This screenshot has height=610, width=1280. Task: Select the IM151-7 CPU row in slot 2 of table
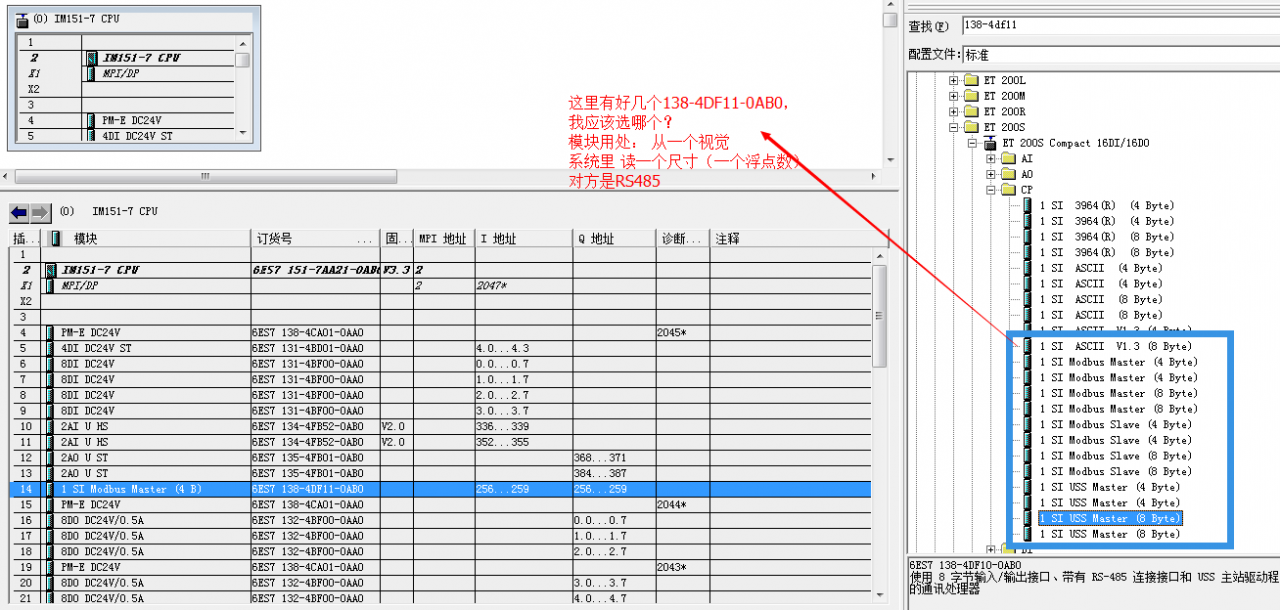click(x=440, y=270)
